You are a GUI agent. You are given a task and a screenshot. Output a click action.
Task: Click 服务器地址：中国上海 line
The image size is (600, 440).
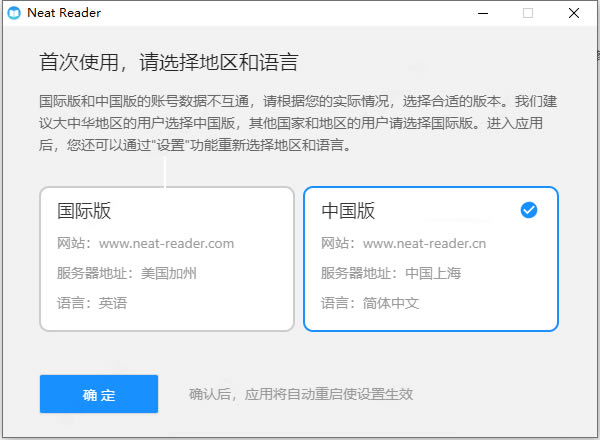point(391,273)
